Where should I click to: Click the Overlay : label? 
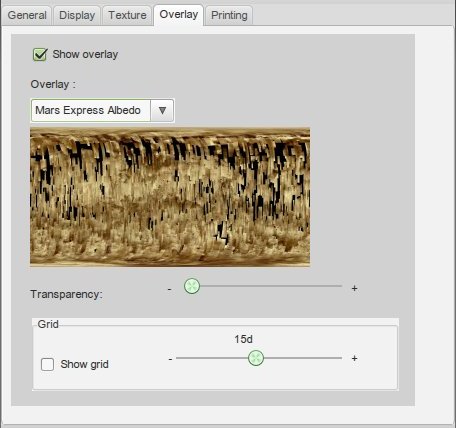tap(53, 84)
